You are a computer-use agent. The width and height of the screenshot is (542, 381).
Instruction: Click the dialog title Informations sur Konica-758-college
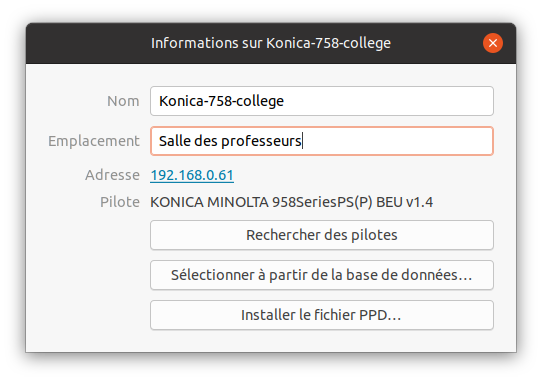pyautogui.click(x=271, y=43)
